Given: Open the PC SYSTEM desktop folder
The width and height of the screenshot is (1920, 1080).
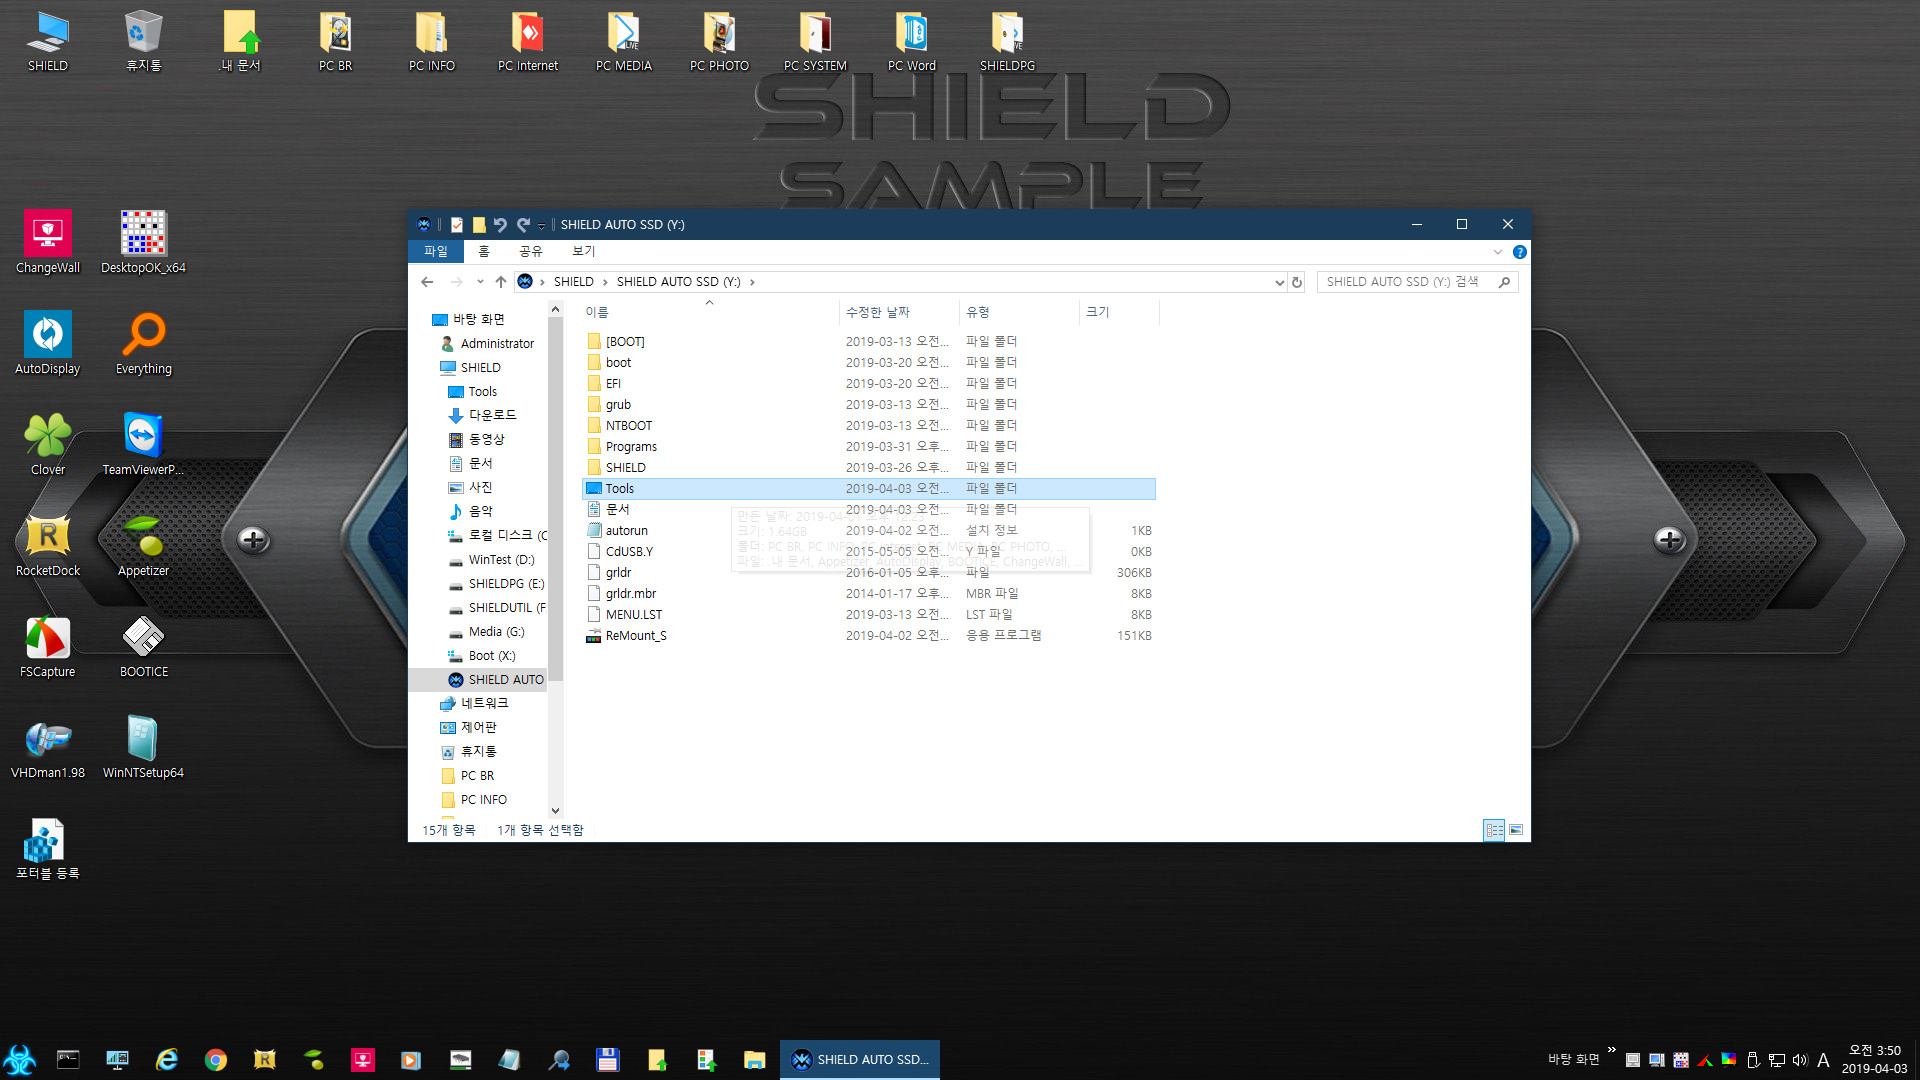Looking at the screenshot, I should (815, 41).
